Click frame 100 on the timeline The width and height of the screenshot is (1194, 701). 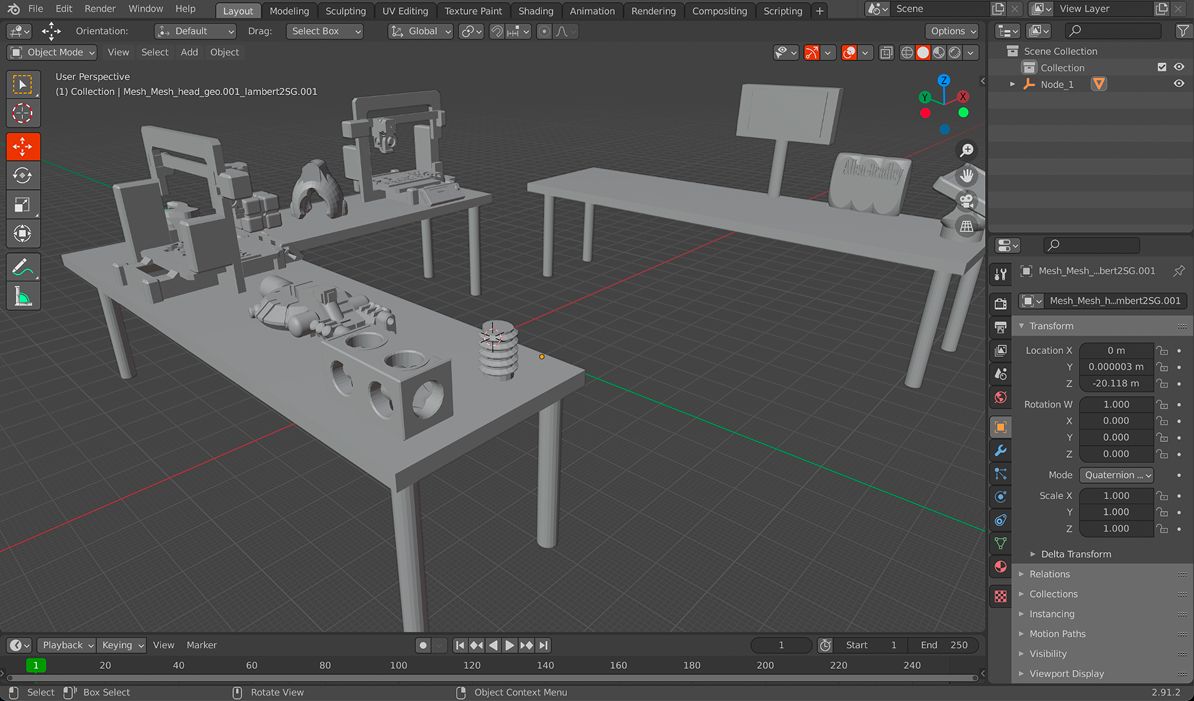(x=398, y=665)
